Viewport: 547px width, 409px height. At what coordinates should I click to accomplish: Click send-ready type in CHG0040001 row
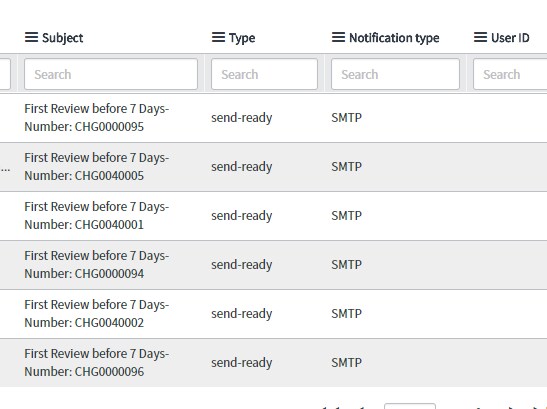click(x=241, y=216)
